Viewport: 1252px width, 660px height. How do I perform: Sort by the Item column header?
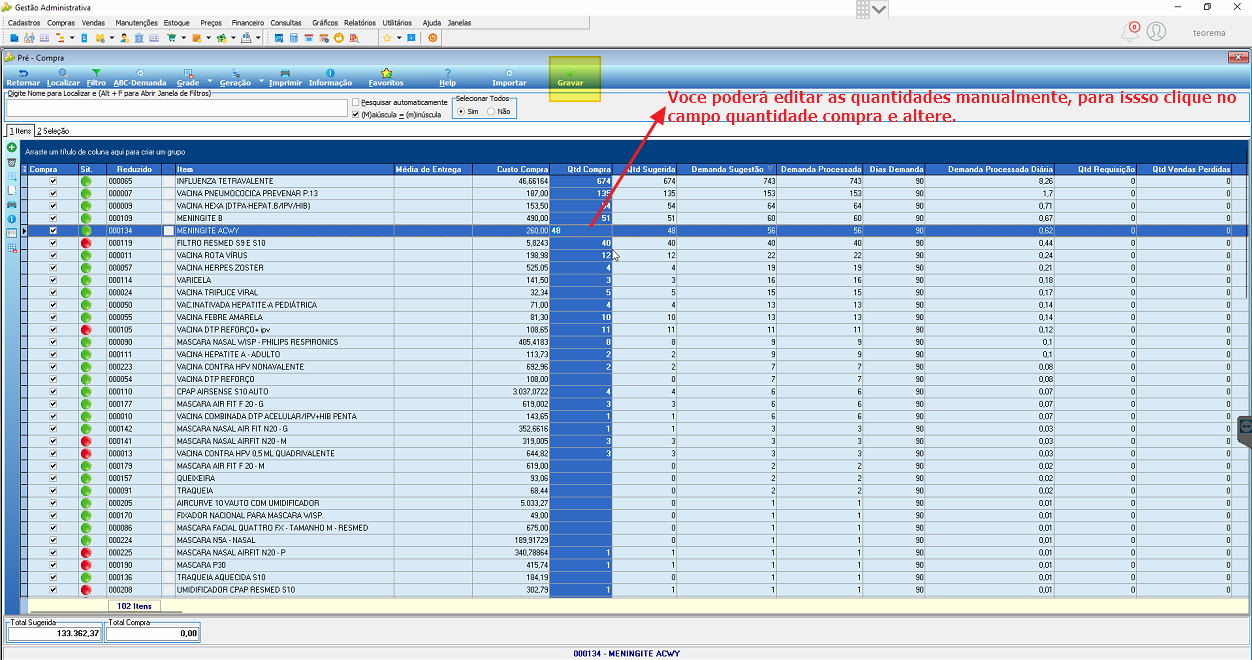coord(283,169)
